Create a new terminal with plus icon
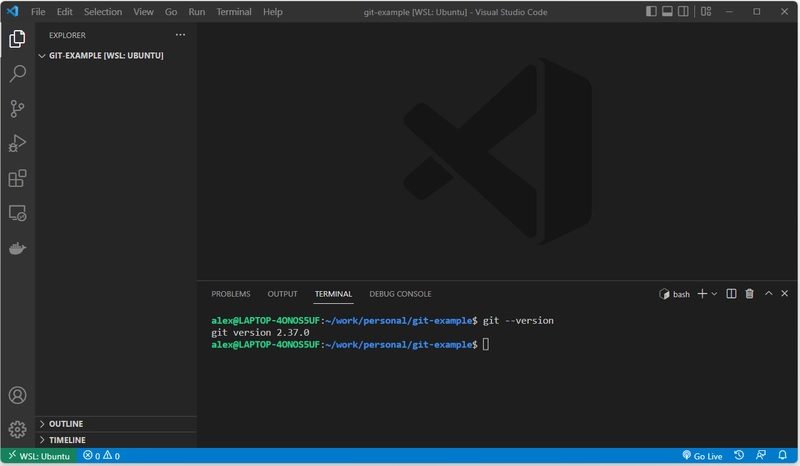 tap(702, 293)
